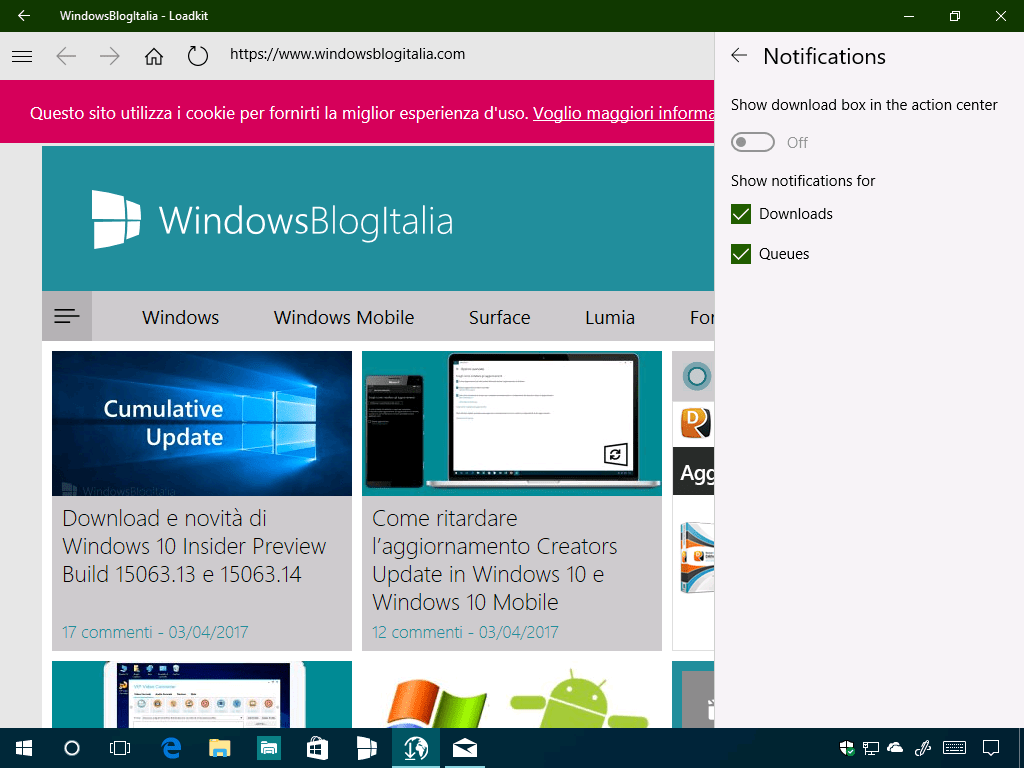Open the Action Center
Image resolution: width=1024 pixels, height=768 pixels.
tap(991, 748)
